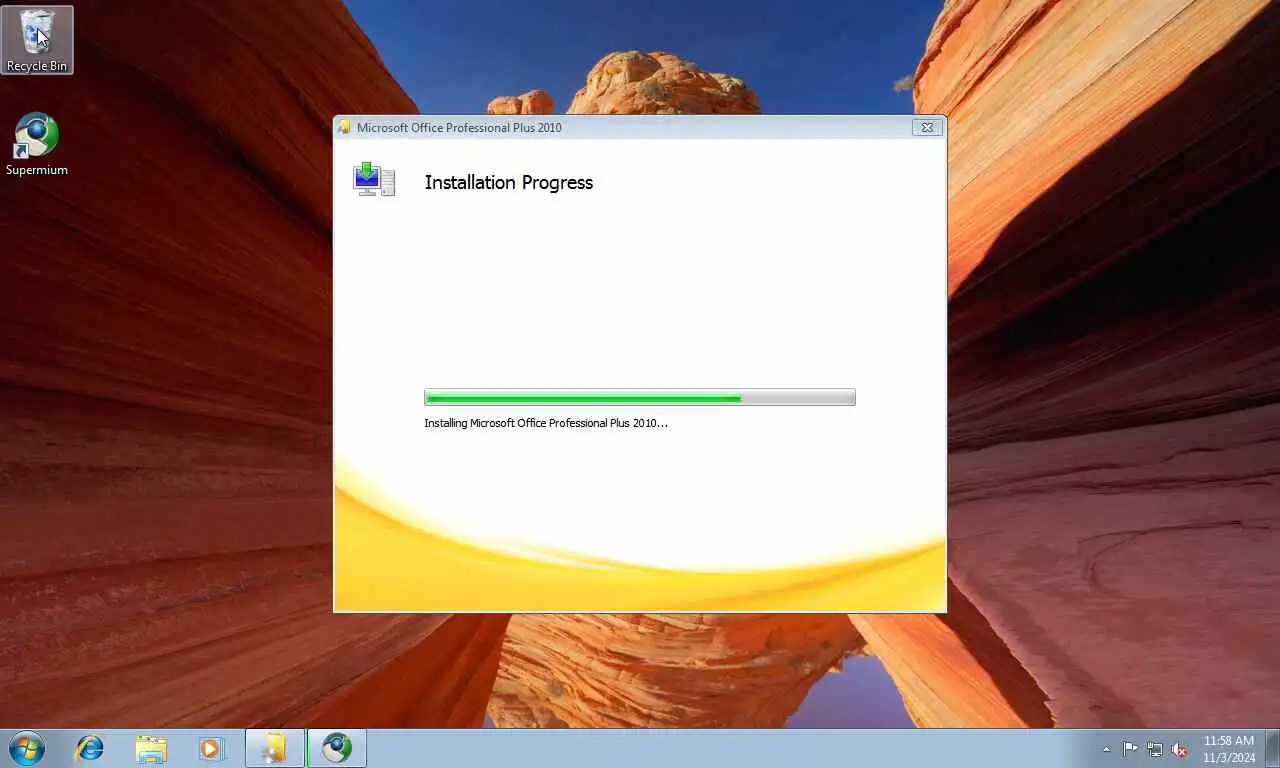Click the Office title bar icon
This screenshot has height=768, width=1280.
coord(345,127)
